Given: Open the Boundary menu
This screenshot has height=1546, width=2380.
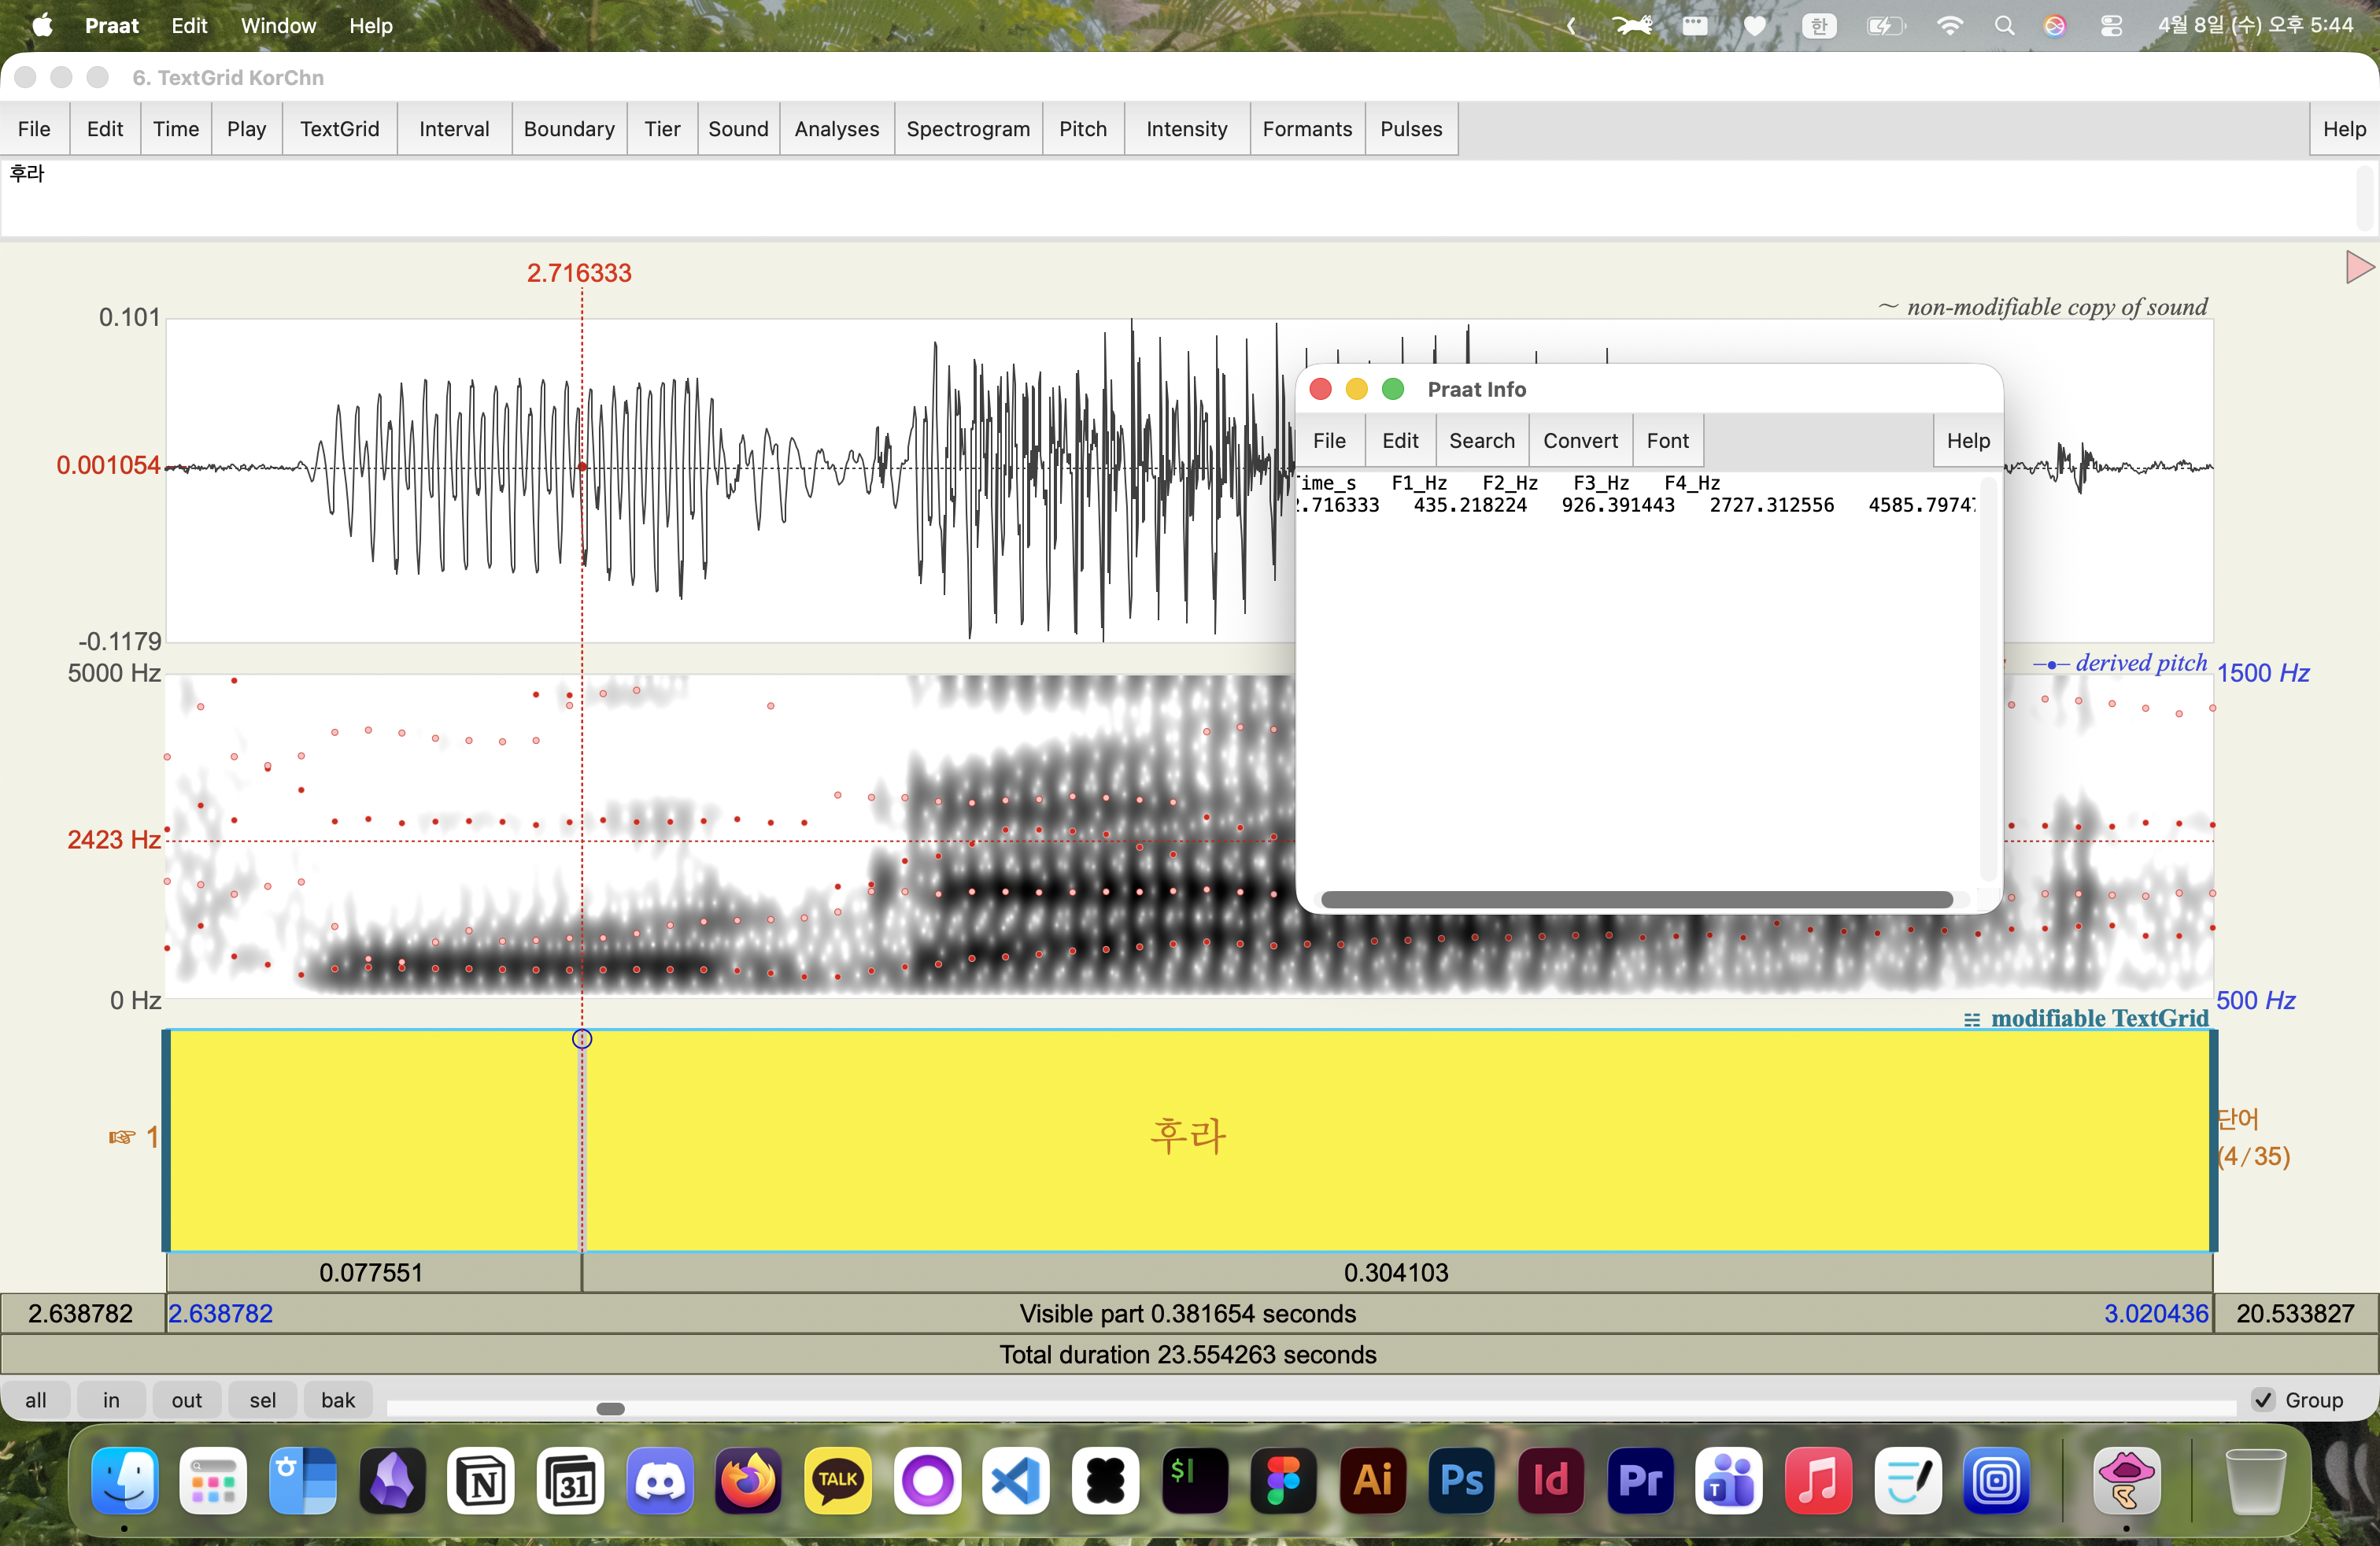Looking at the screenshot, I should click(x=568, y=129).
